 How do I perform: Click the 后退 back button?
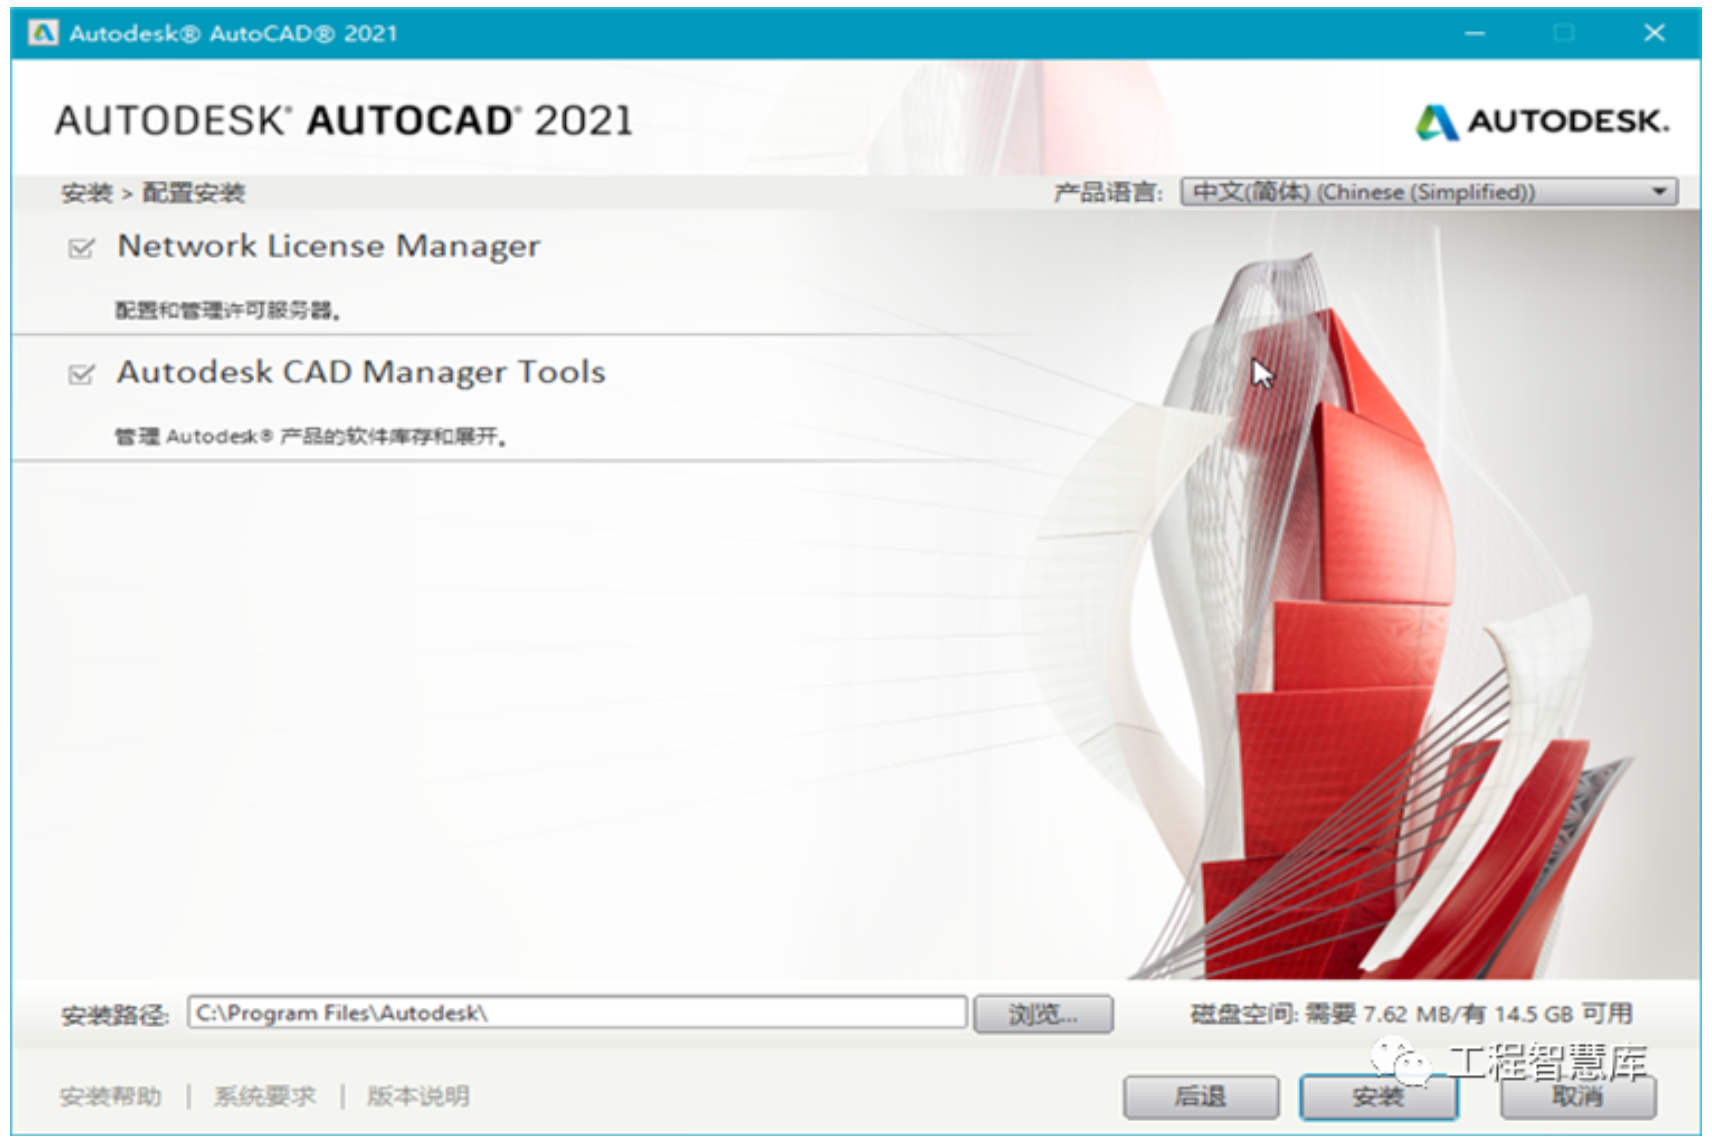[1200, 1097]
